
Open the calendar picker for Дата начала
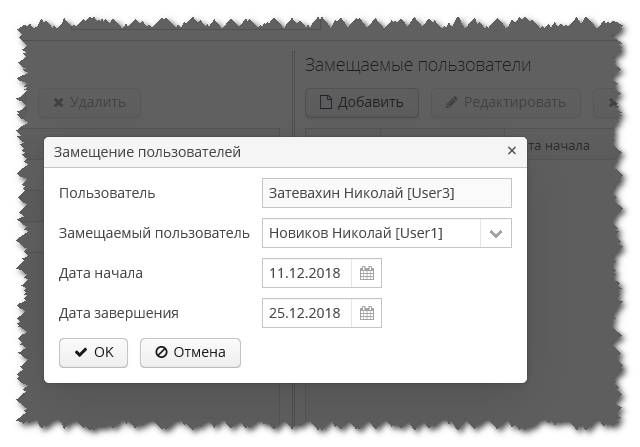367,273
